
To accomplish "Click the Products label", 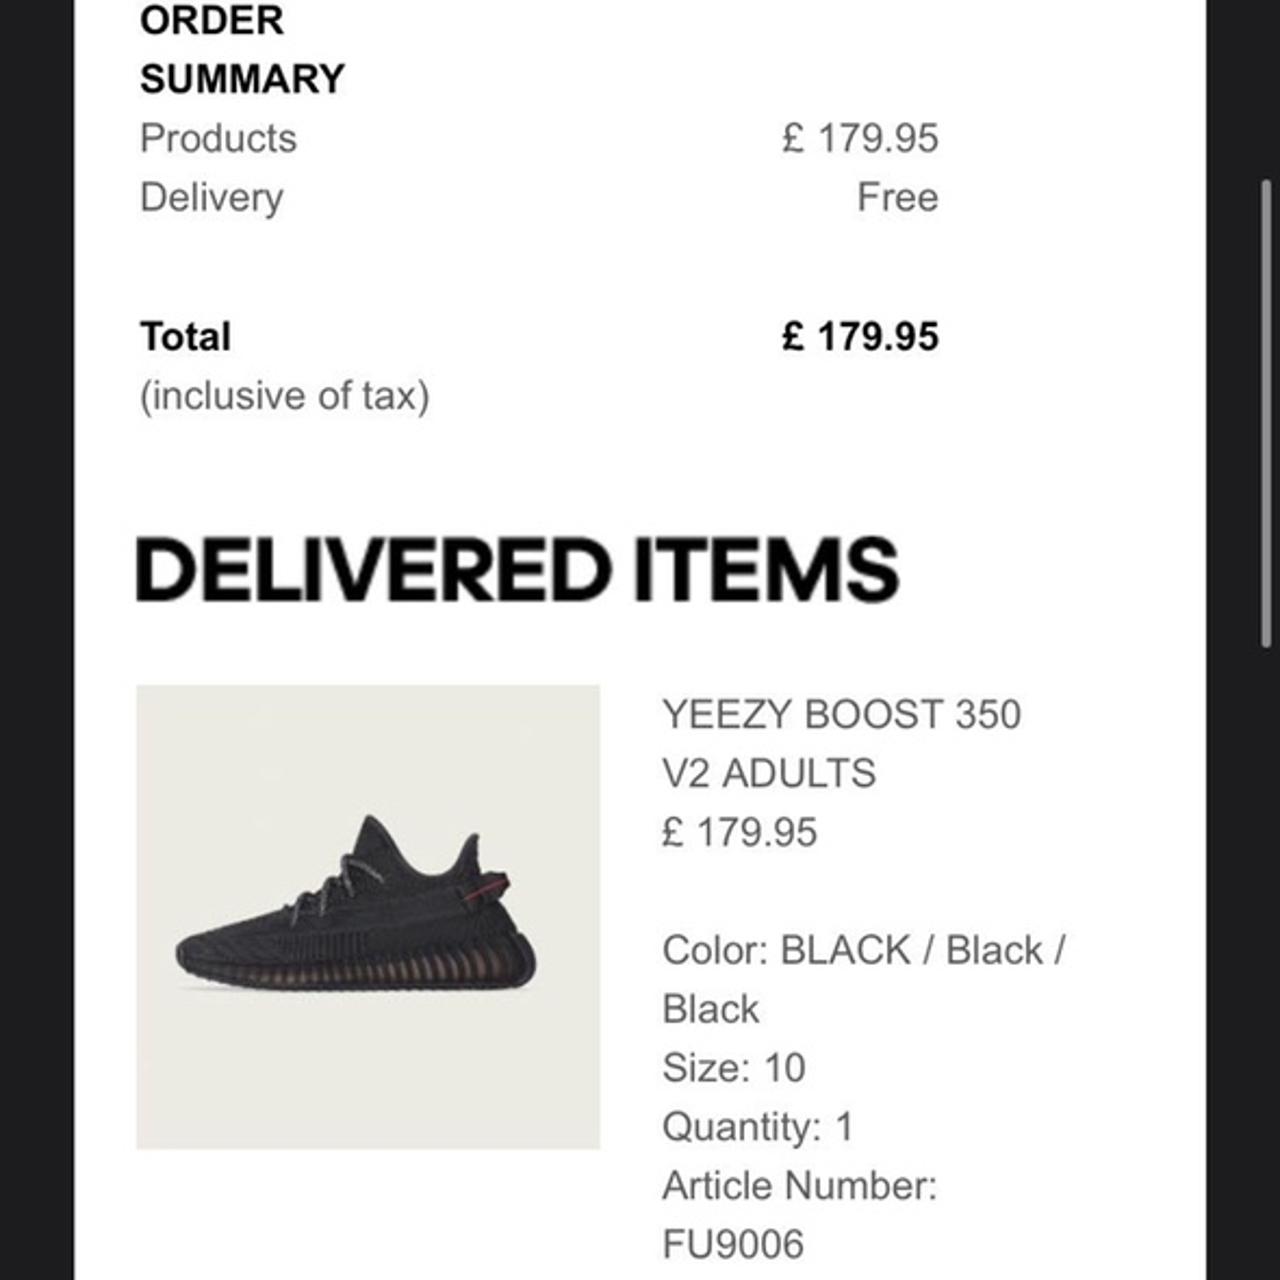I will pos(218,138).
